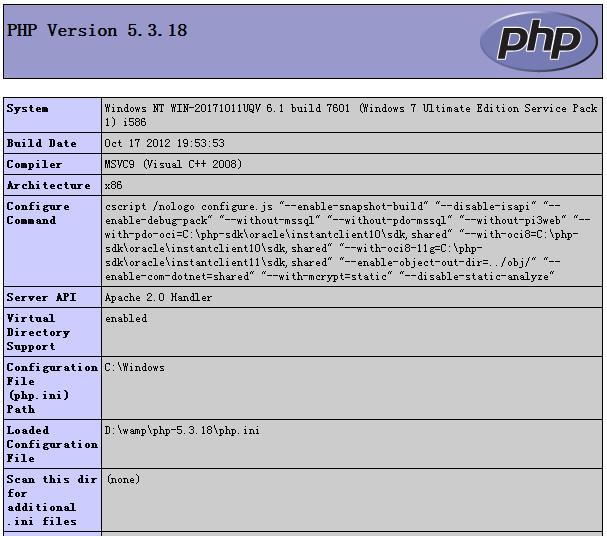Click the 'Server API' label

click(x=41, y=297)
